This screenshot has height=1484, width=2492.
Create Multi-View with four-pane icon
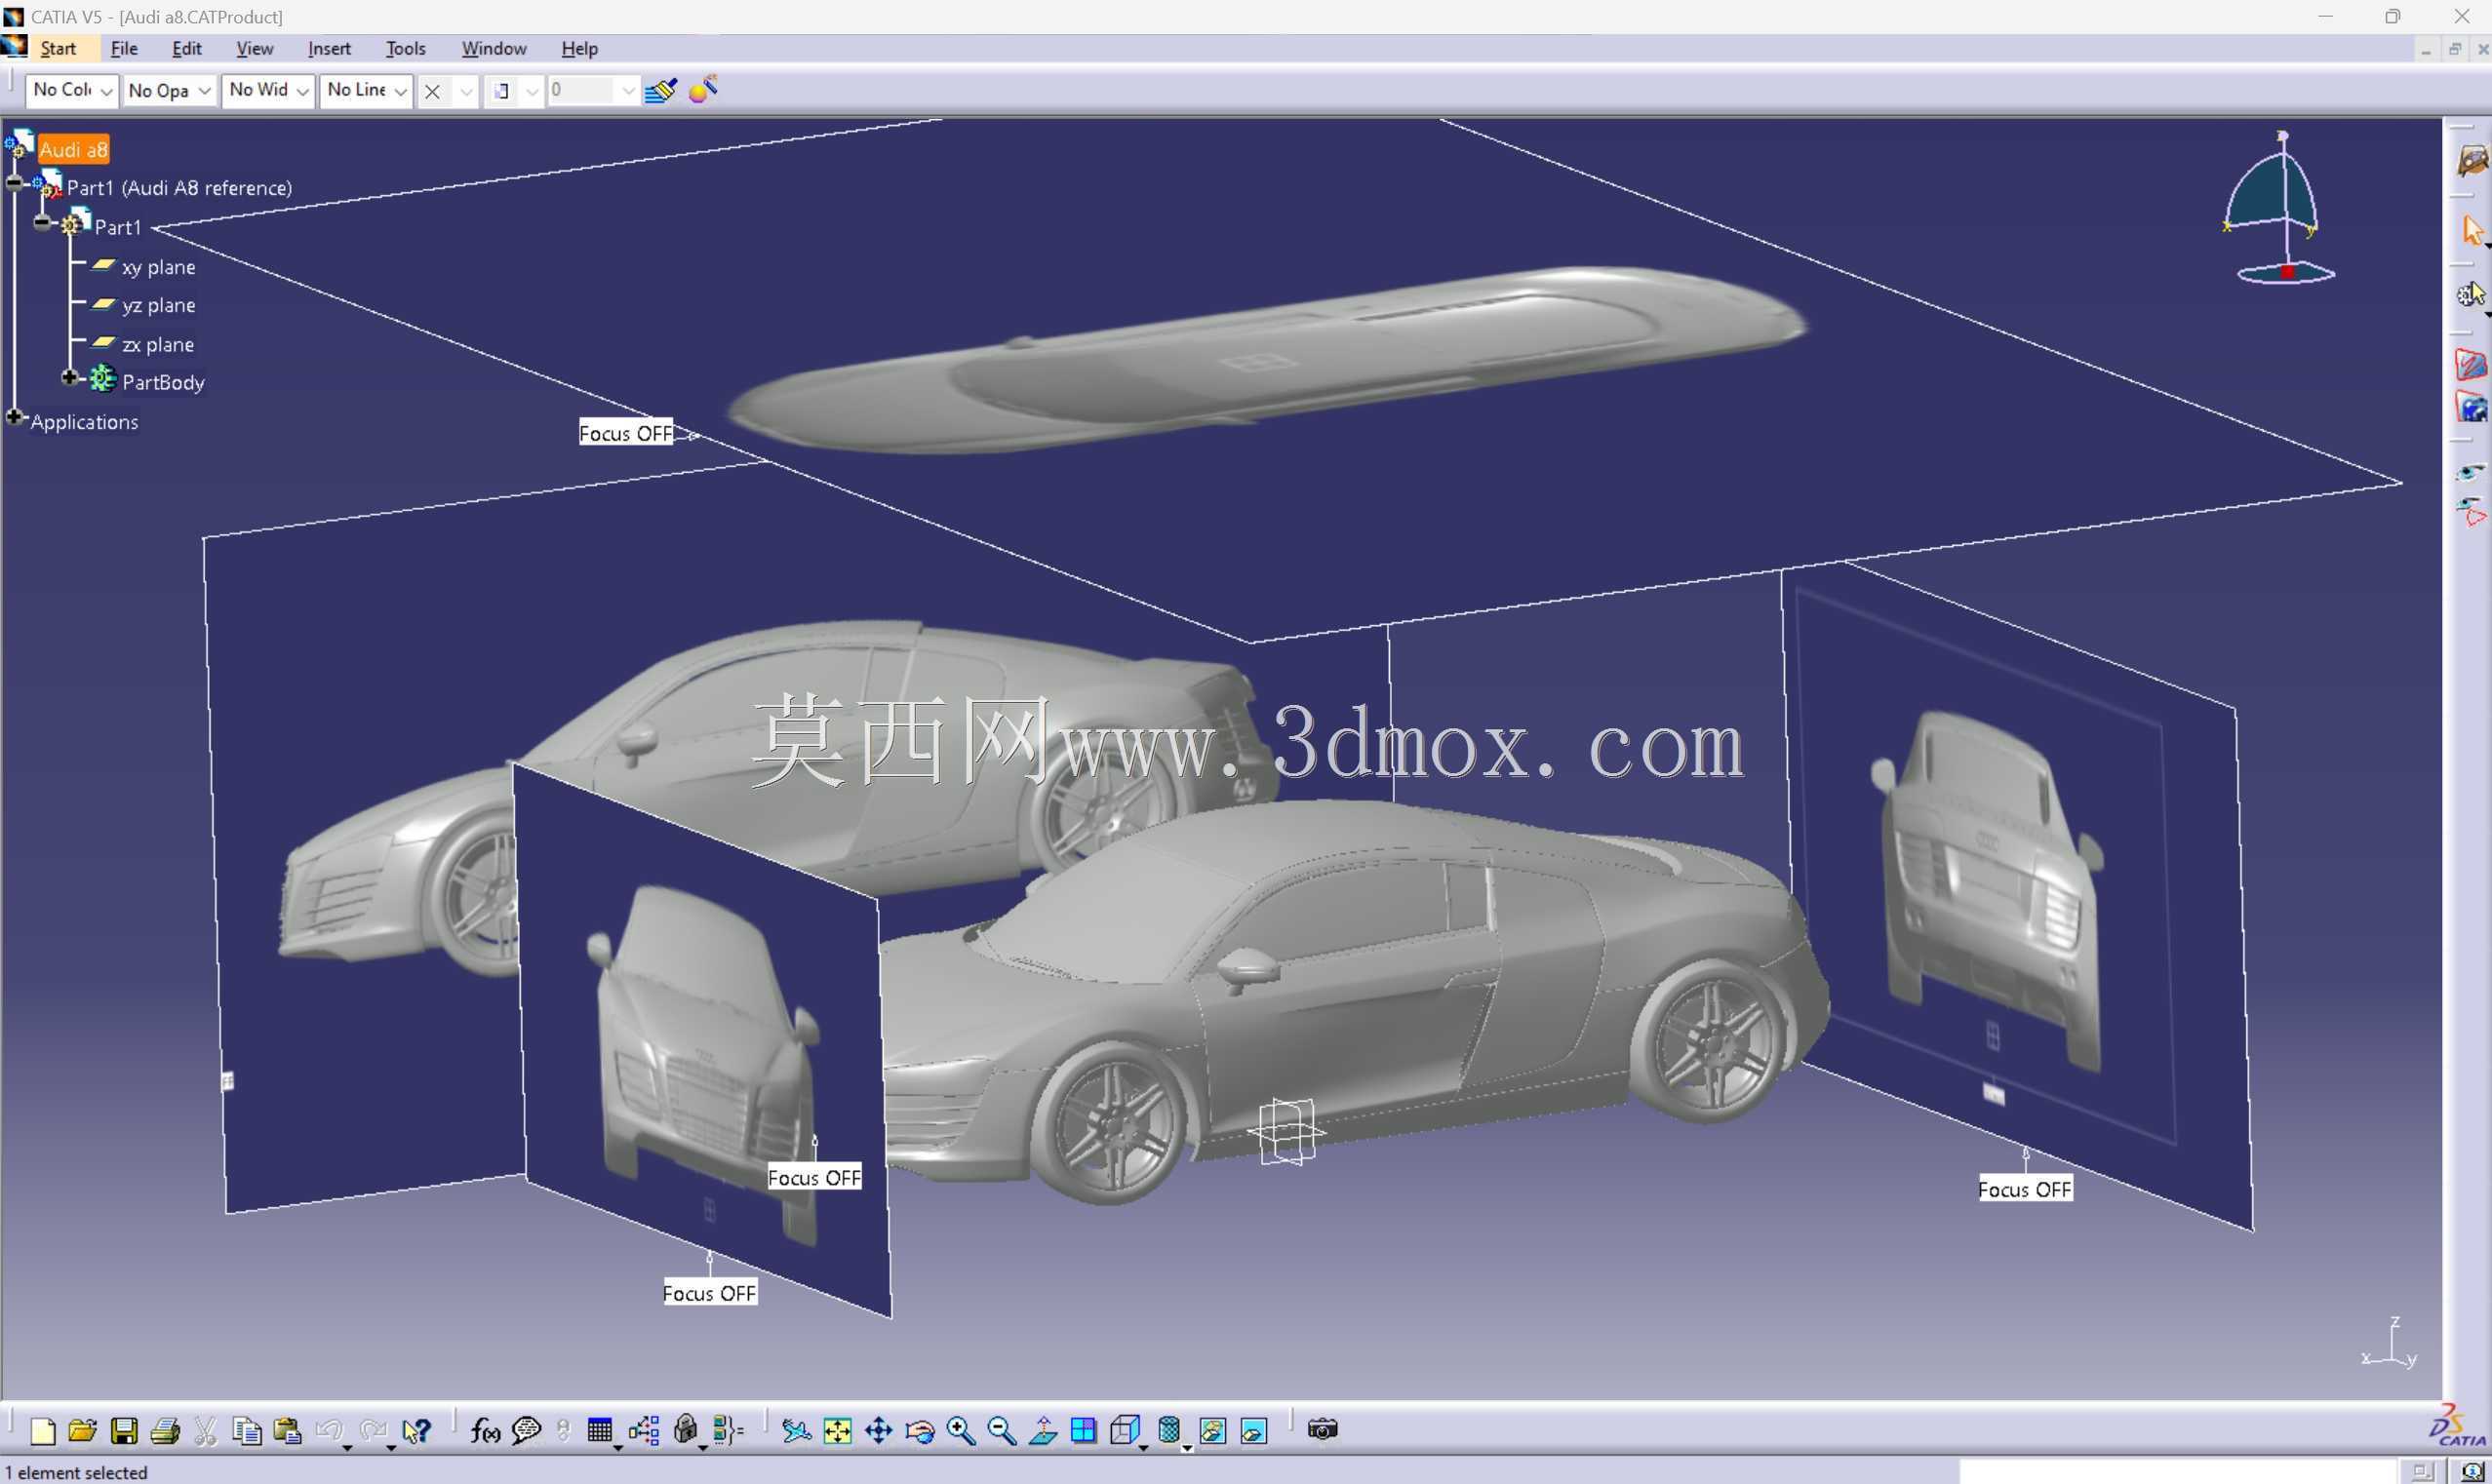(x=1083, y=1431)
